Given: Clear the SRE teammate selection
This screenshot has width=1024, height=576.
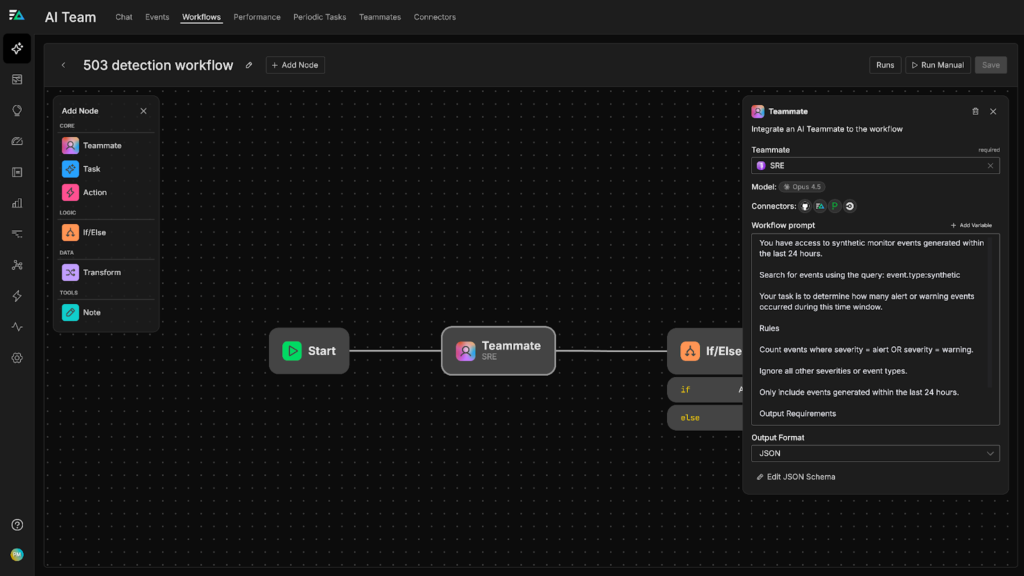Looking at the screenshot, I should click(990, 166).
